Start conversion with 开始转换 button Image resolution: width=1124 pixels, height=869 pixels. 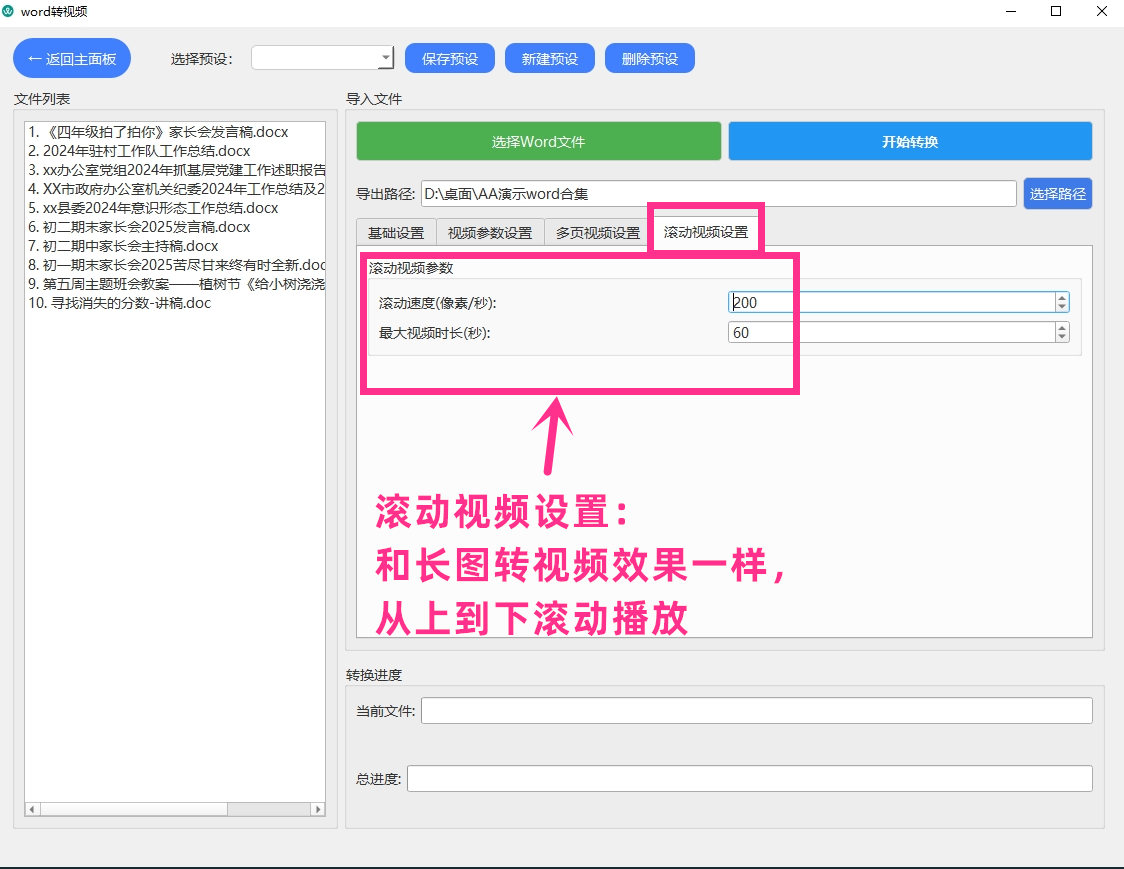(x=910, y=141)
